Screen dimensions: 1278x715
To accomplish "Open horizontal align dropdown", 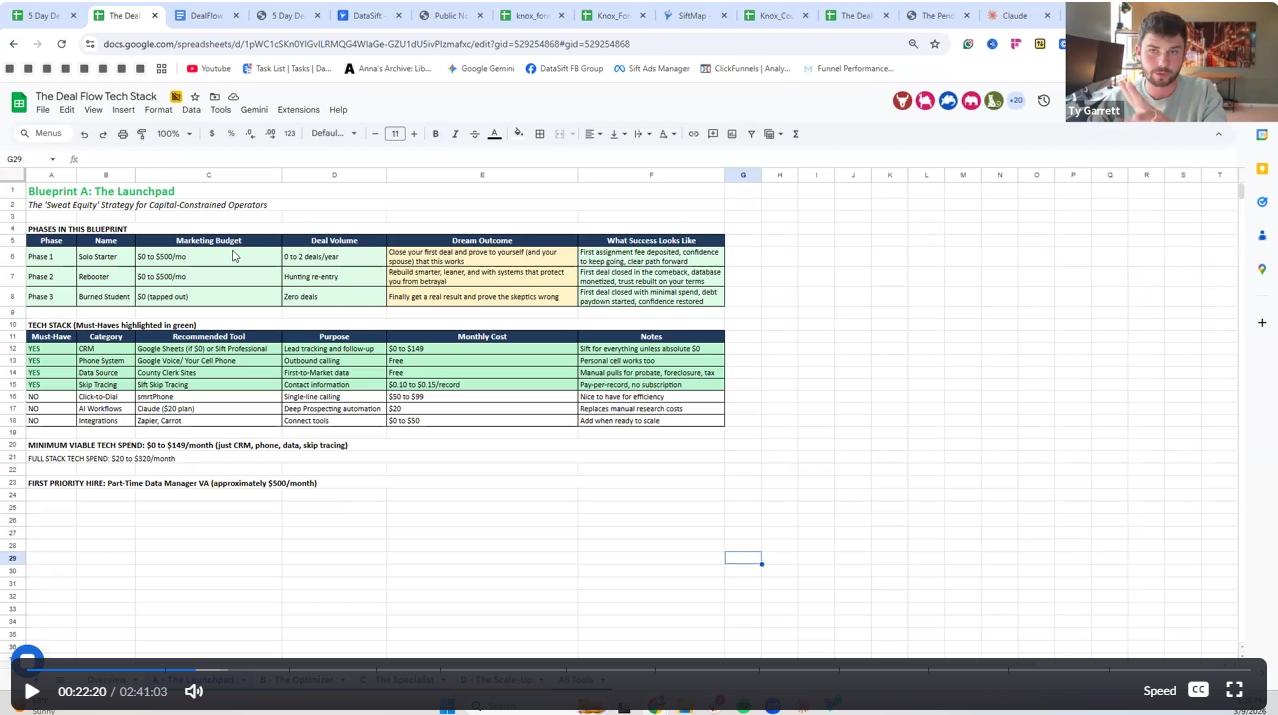I will (594, 134).
